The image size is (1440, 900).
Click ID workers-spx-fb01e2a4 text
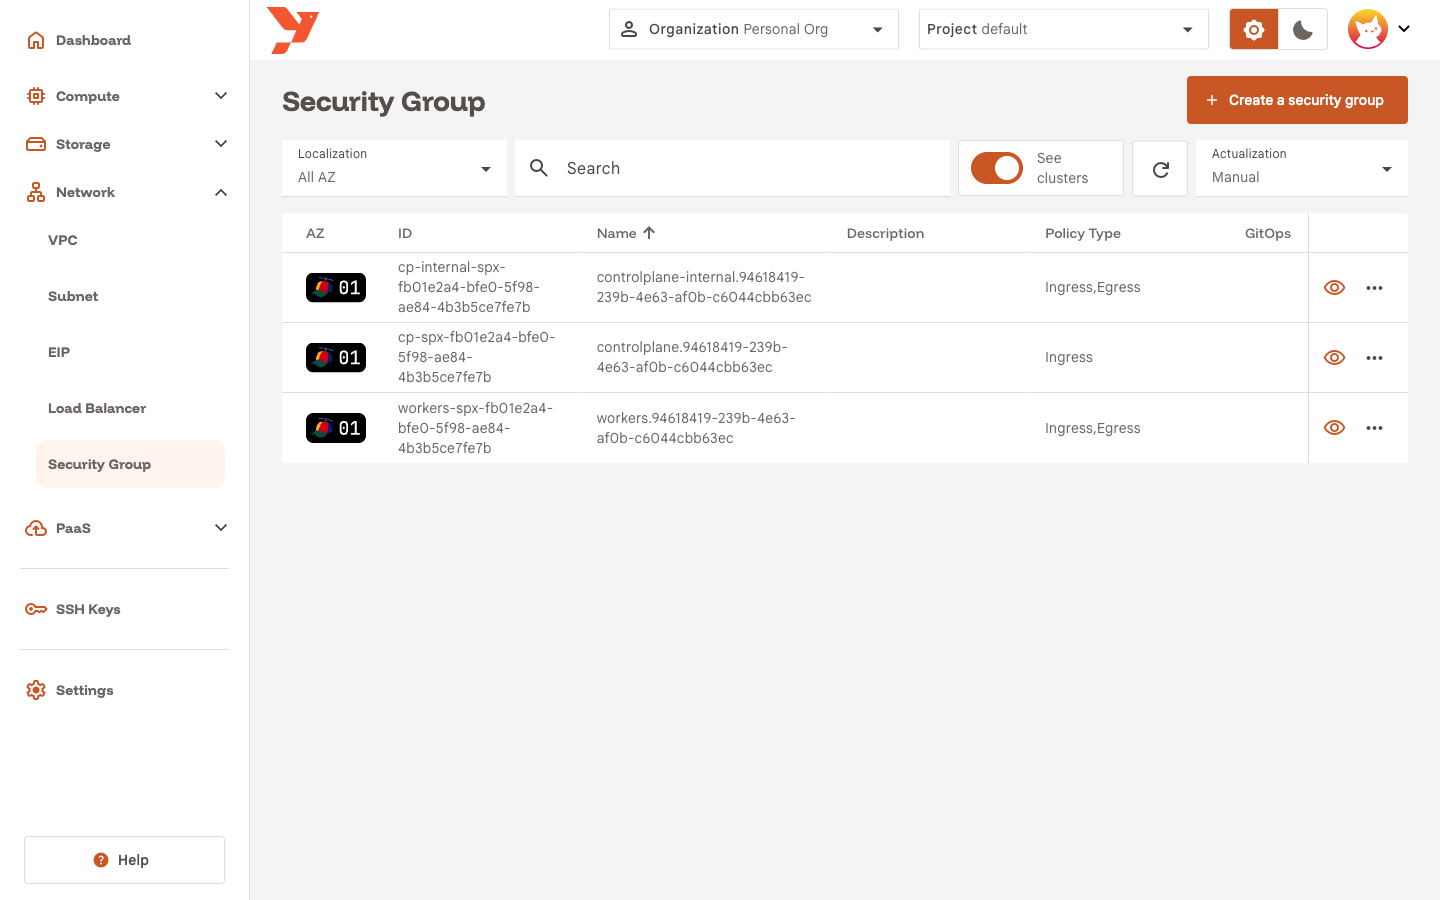point(475,428)
